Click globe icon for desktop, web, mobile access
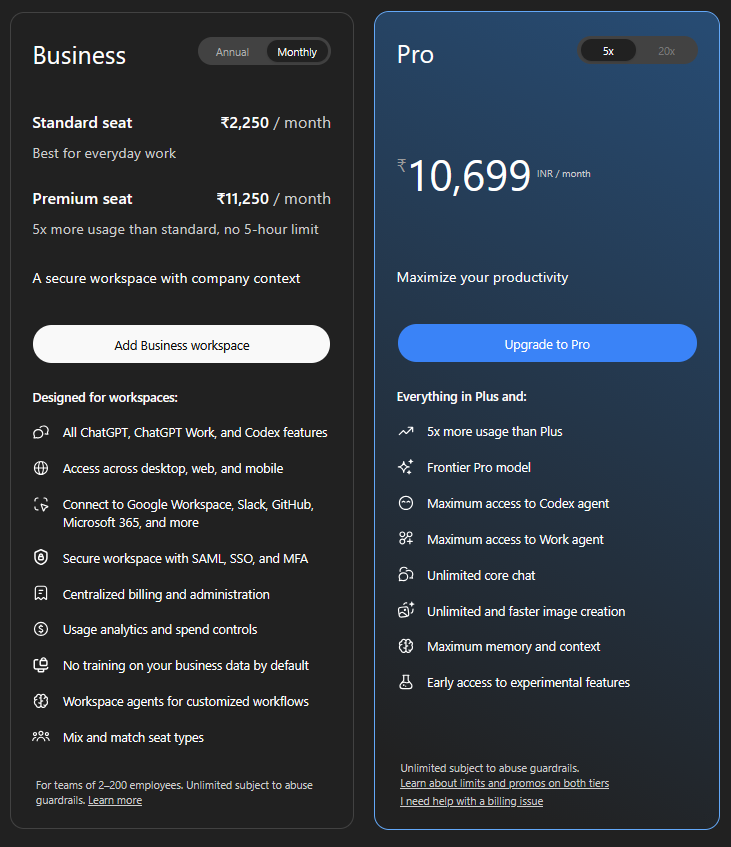731x847 pixels. pos(41,468)
